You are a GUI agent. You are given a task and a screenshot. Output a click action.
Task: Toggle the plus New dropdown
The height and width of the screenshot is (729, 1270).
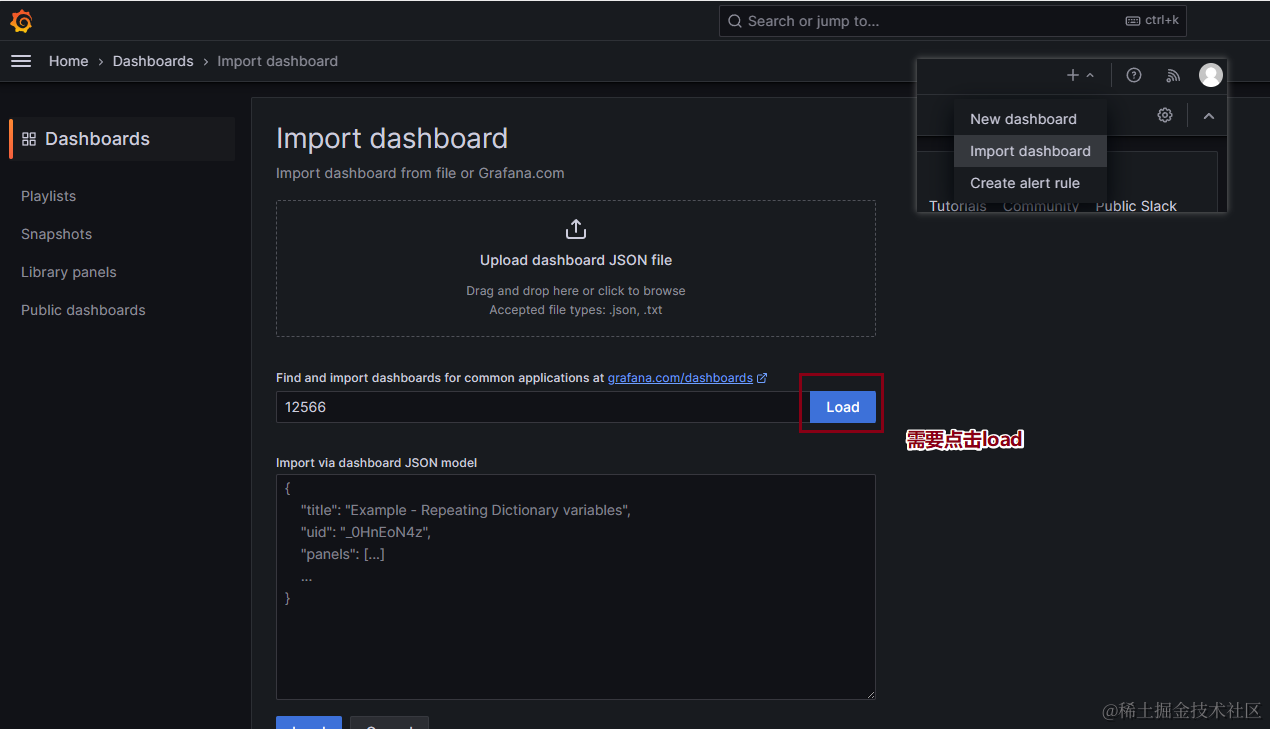coord(1080,75)
